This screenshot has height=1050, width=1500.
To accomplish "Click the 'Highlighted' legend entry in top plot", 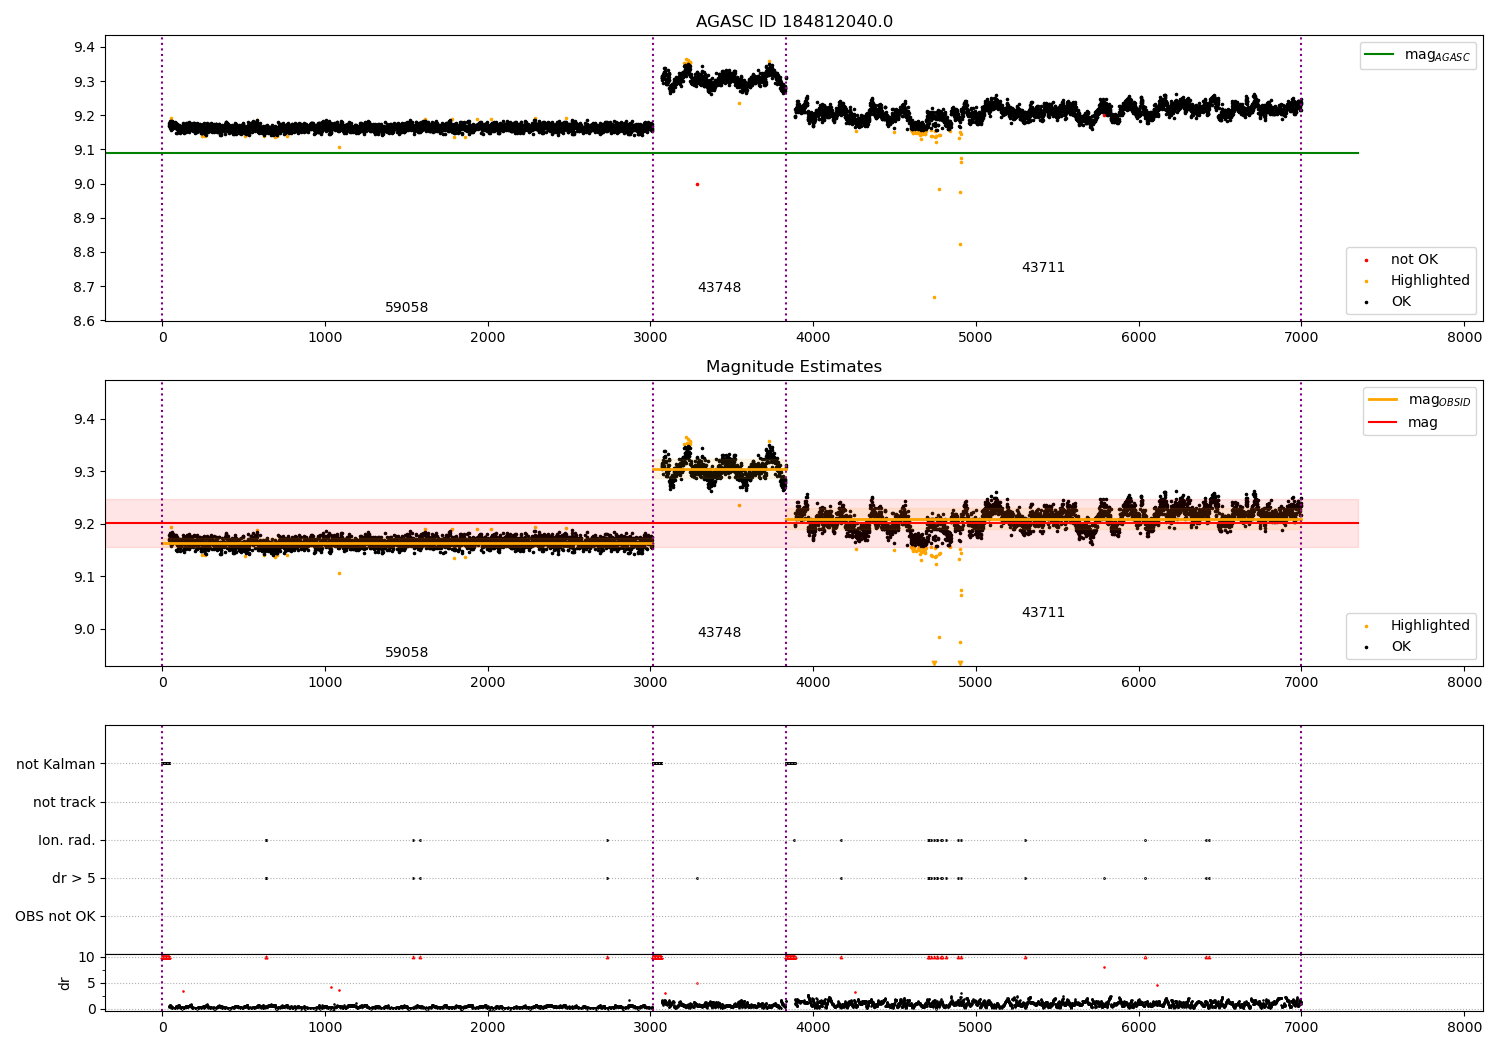I will point(1418,281).
